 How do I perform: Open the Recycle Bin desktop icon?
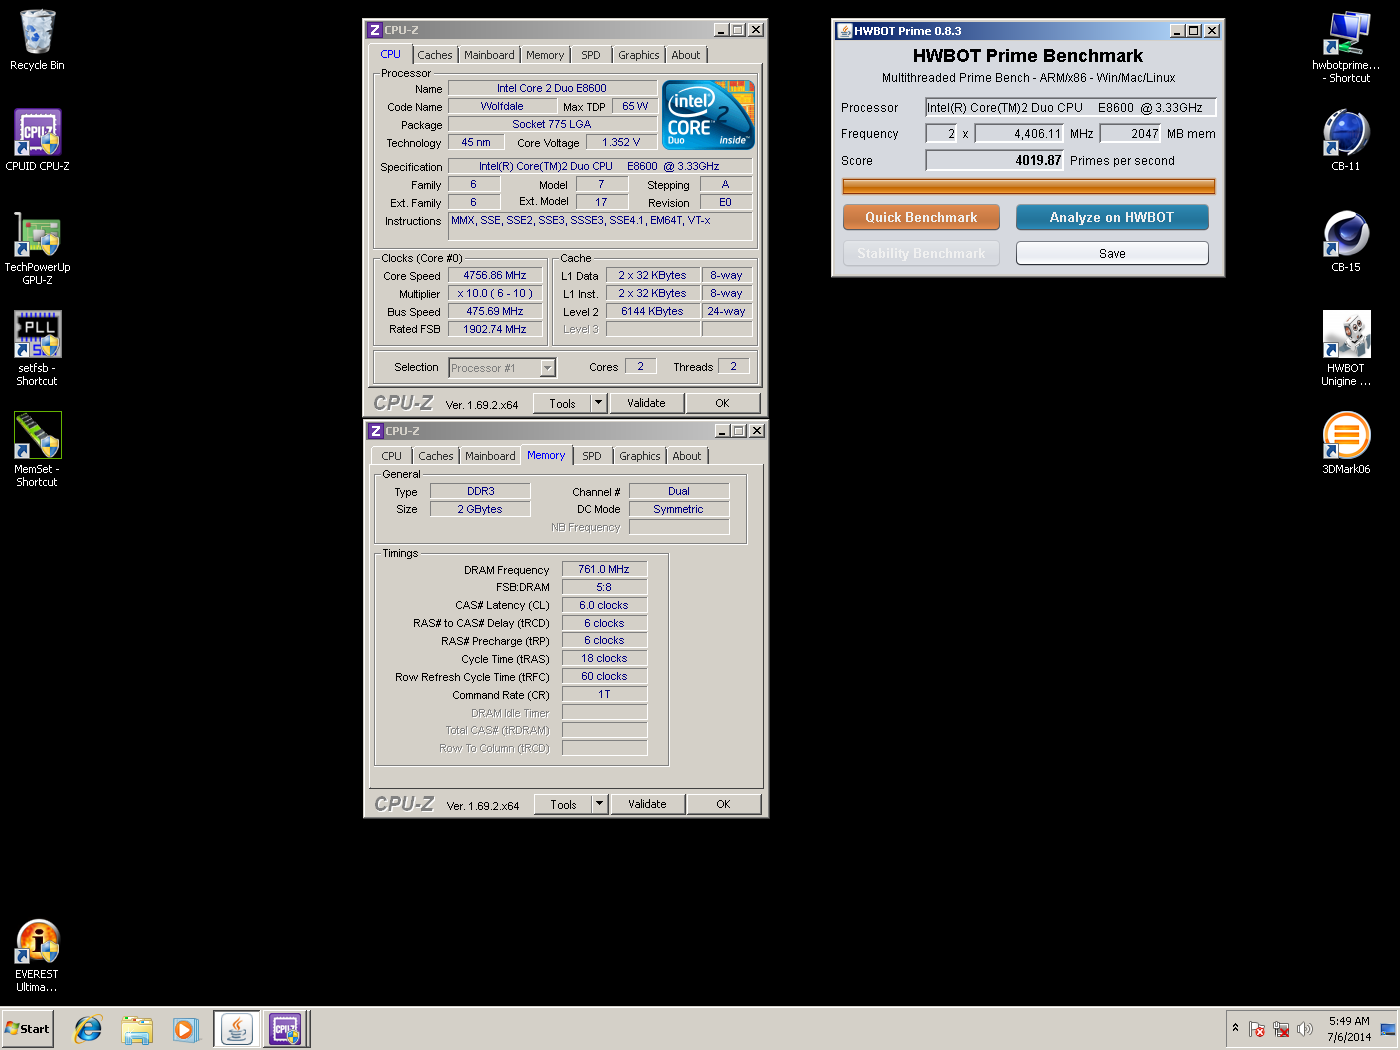(37, 40)
